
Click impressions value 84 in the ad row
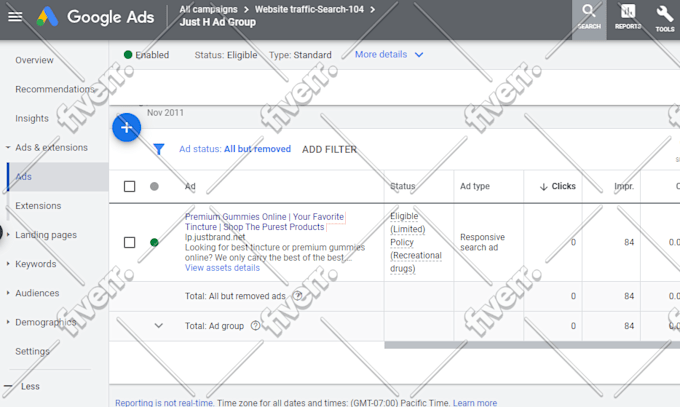tap(629, 242)
